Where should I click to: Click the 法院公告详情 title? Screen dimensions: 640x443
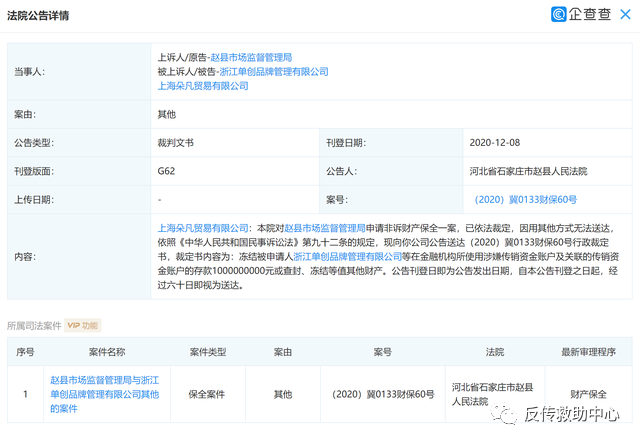[38, 16]
